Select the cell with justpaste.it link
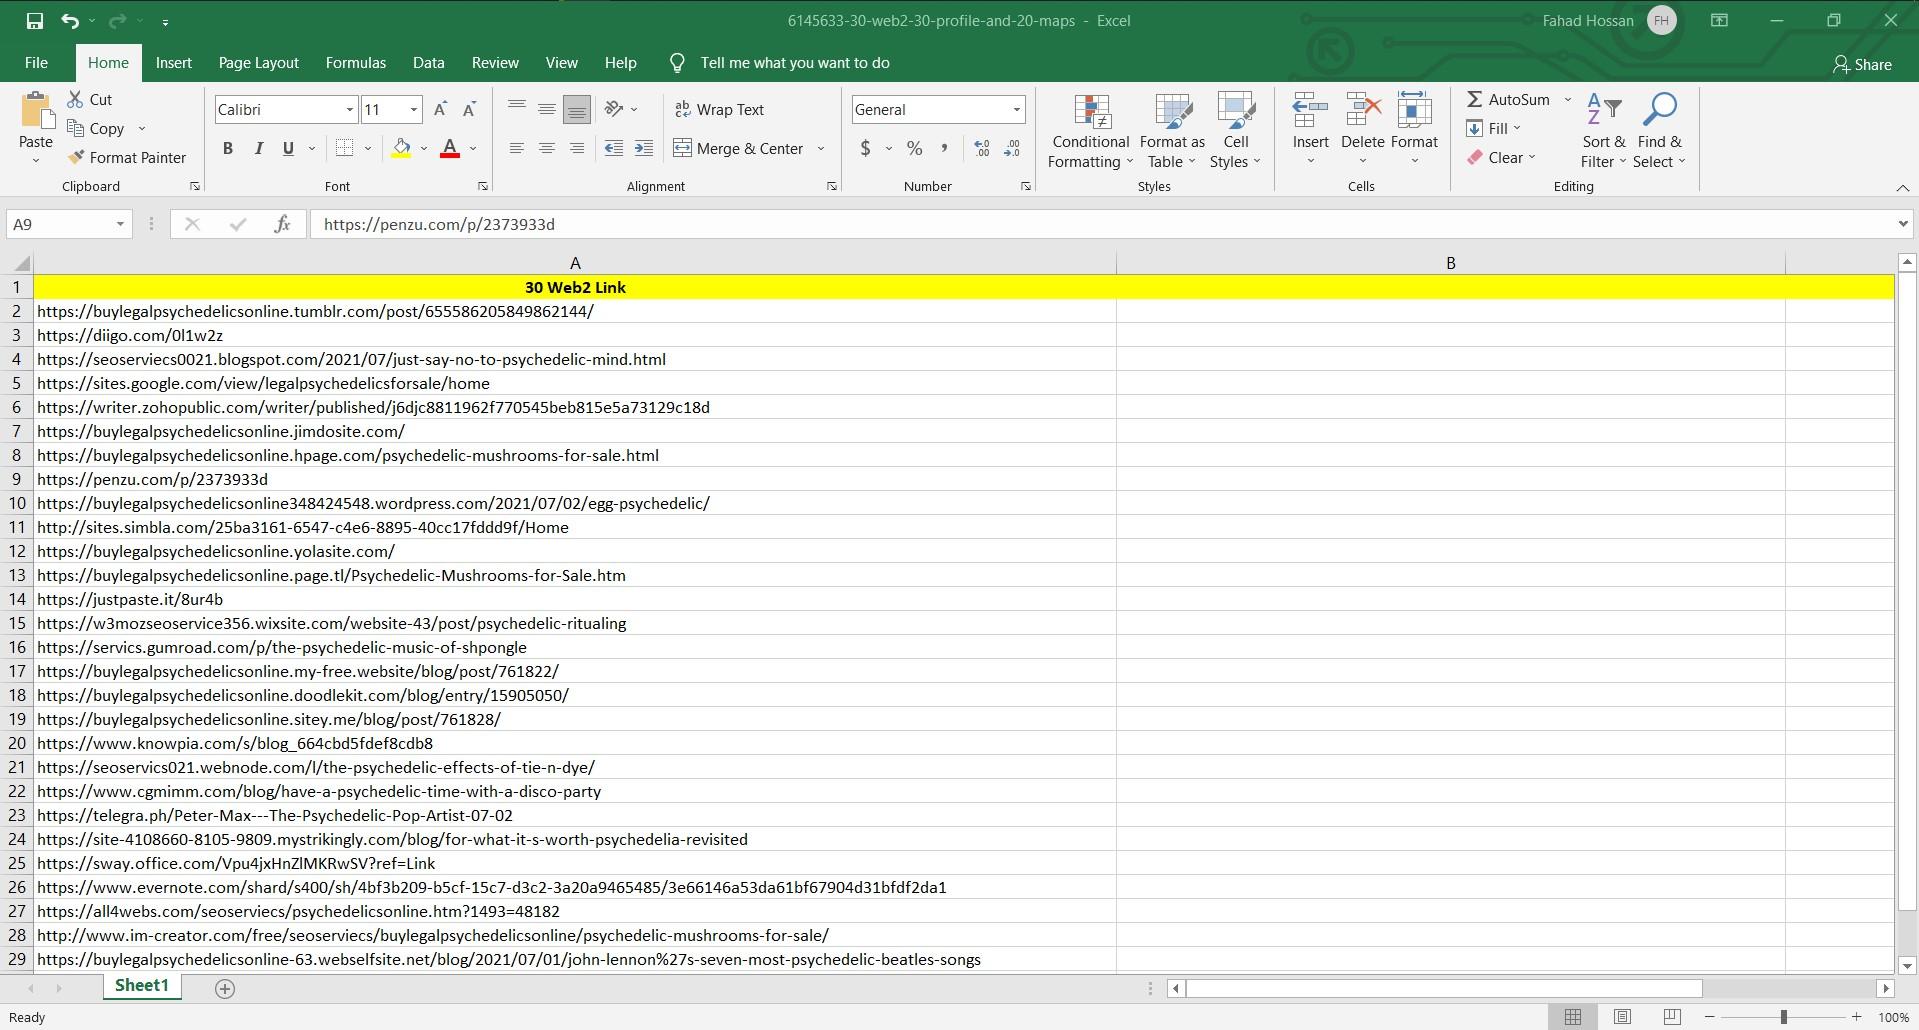Image resolution: width=1919 pixels, height=1030 pixels. click(x=130, y=599)
